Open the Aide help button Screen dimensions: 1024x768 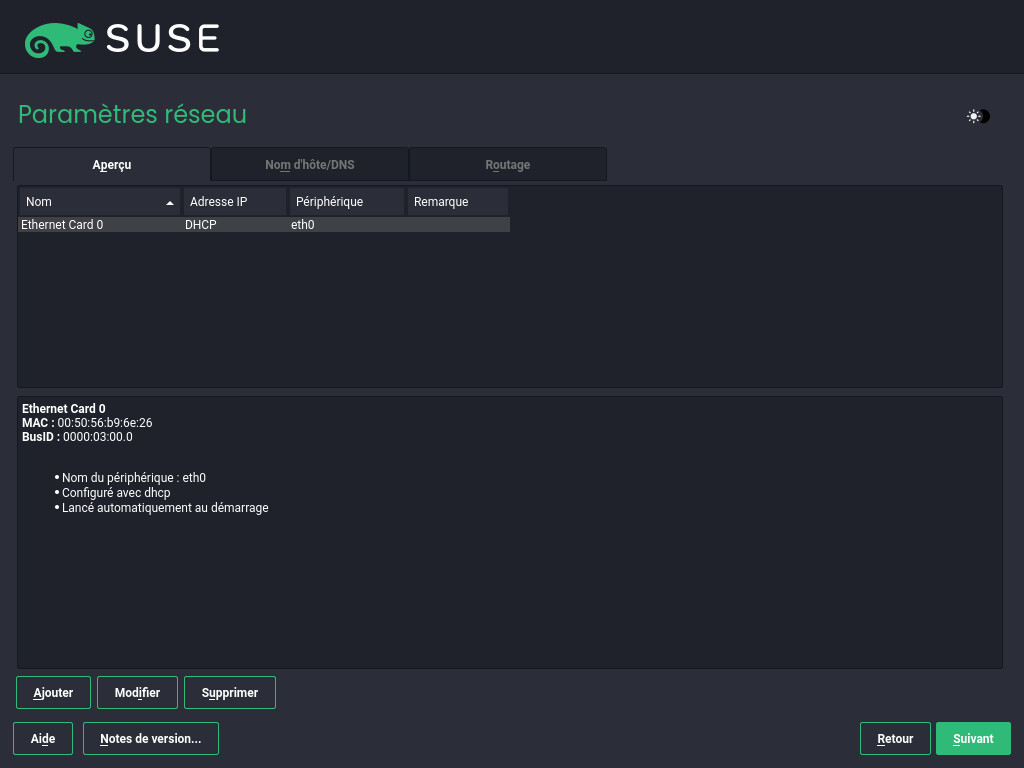pyautogui.click(x=43, y=739)
